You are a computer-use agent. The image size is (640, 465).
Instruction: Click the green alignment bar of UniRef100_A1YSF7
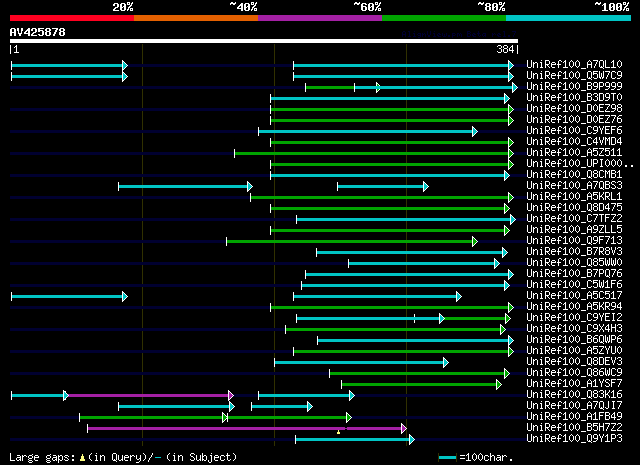[x=422, y=384]
